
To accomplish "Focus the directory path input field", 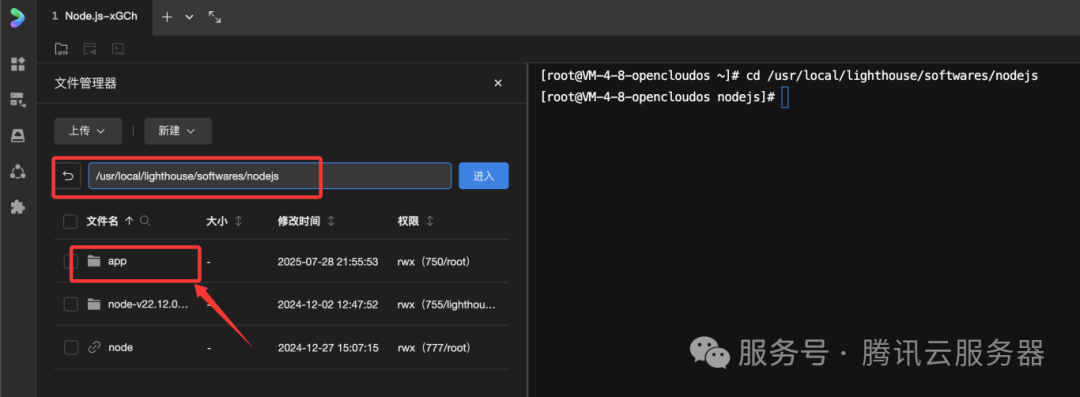I will [269, 176].
